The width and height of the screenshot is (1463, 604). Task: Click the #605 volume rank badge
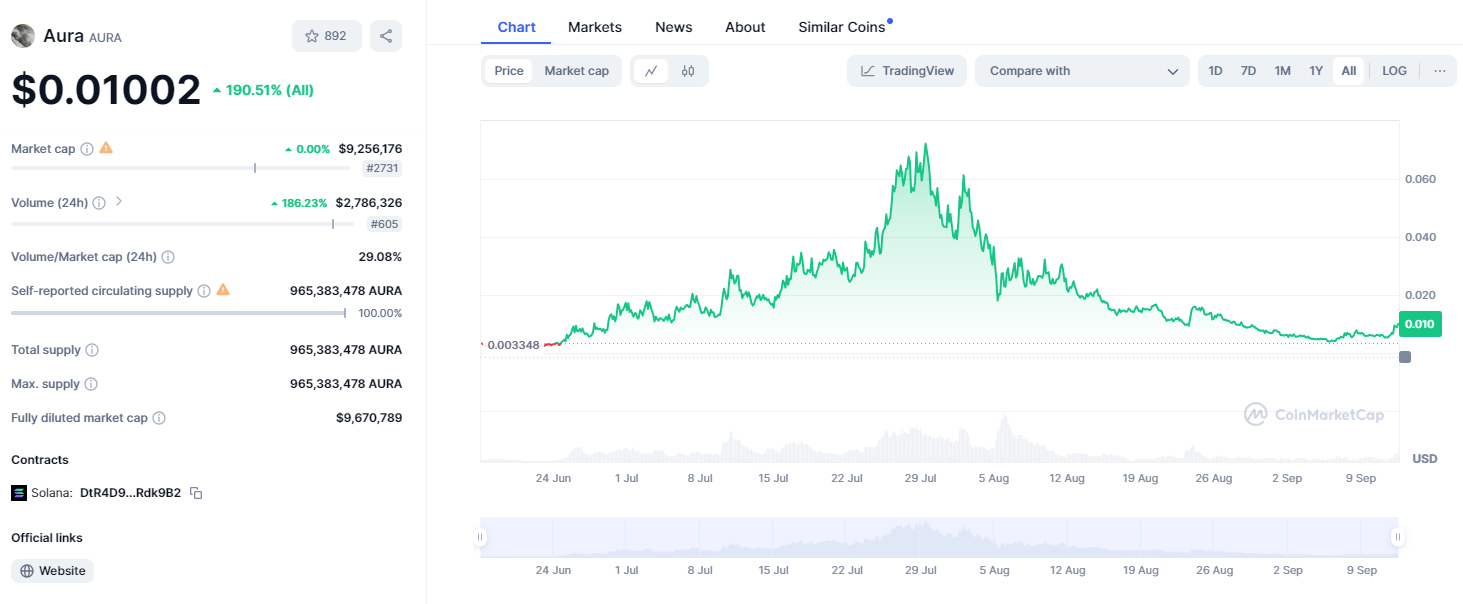pos(385,224)
